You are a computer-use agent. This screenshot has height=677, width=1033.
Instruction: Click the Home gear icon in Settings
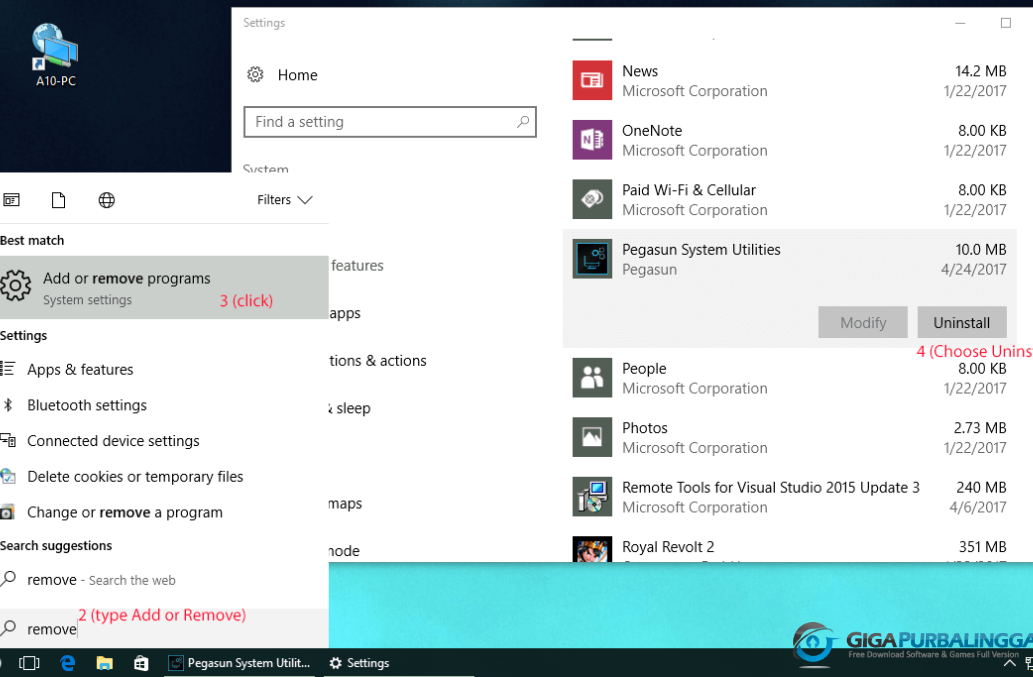(255, 74)
